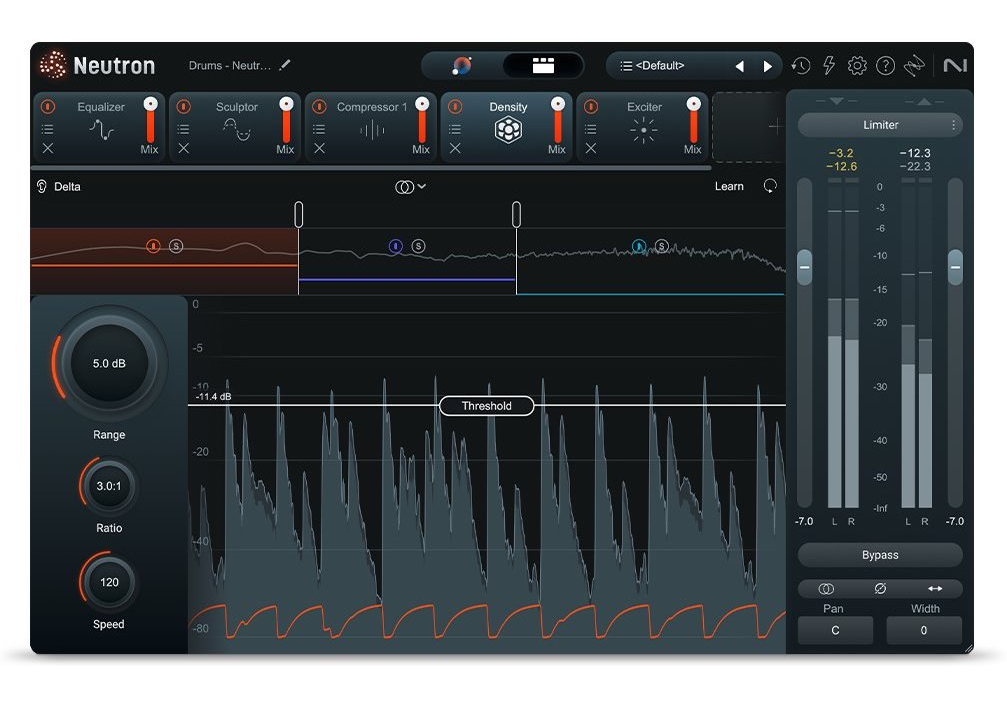Solo the orange low band
Screen dimensions: 1007x705
(176, 246)
